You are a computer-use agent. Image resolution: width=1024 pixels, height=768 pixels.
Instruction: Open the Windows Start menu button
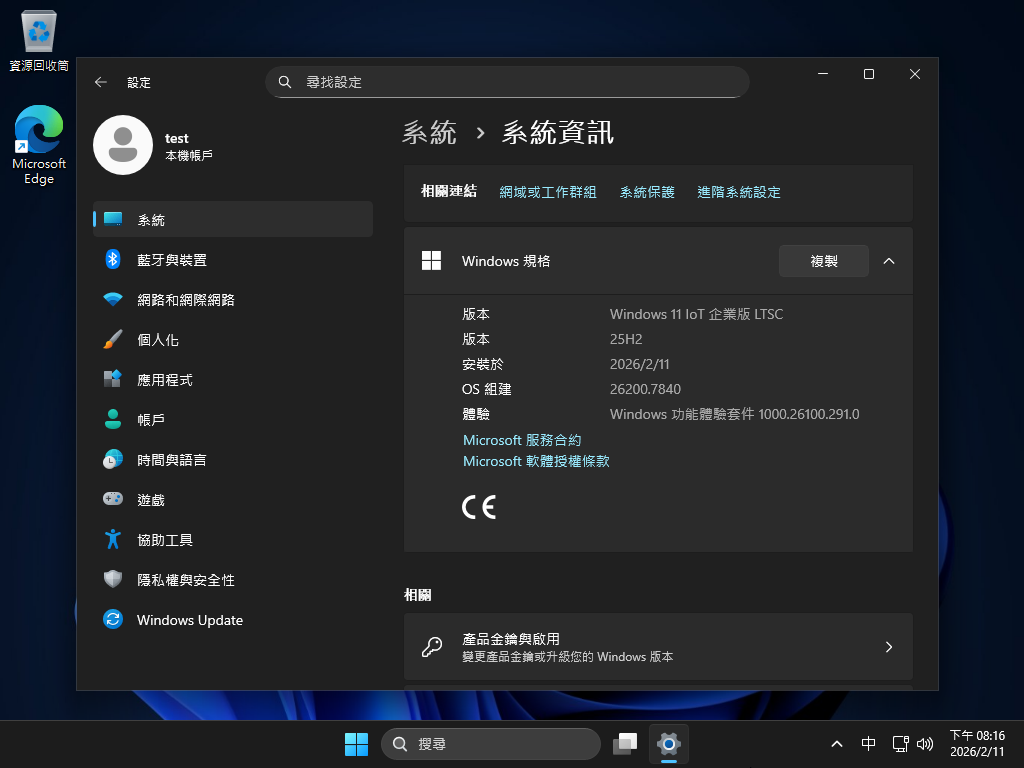tap(356, 744)
